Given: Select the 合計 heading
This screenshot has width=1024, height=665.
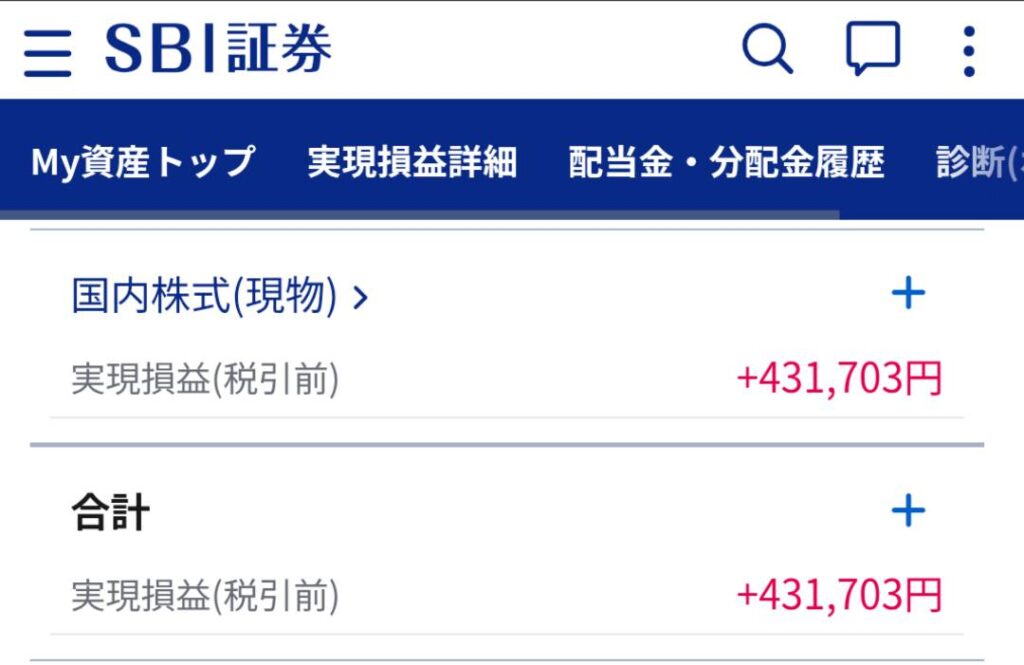Looking at the screenshot, I should [111, 514].
